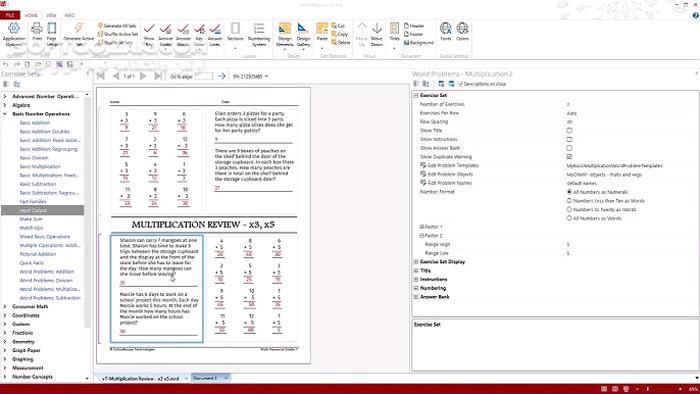Select All Numbers as Words
The image size is (700, 394).
(569, 218)
